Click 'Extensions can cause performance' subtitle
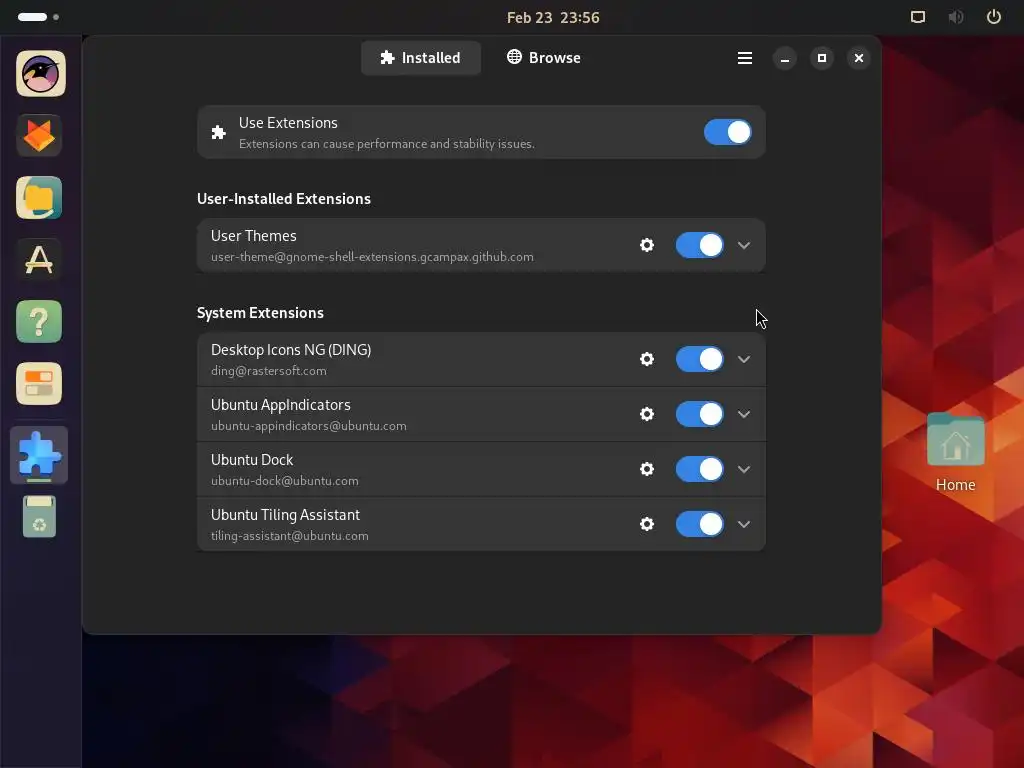 [387, 144]
